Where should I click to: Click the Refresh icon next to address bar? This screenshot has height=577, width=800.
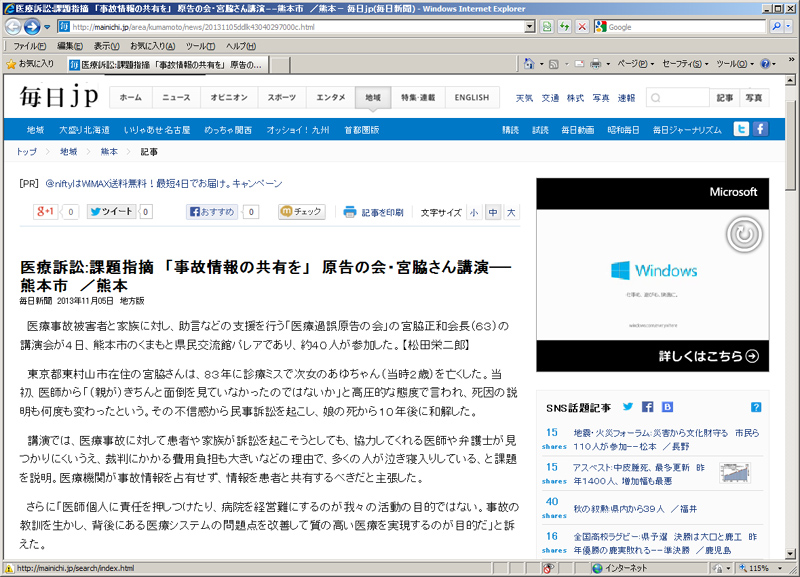tap(564, 27)
